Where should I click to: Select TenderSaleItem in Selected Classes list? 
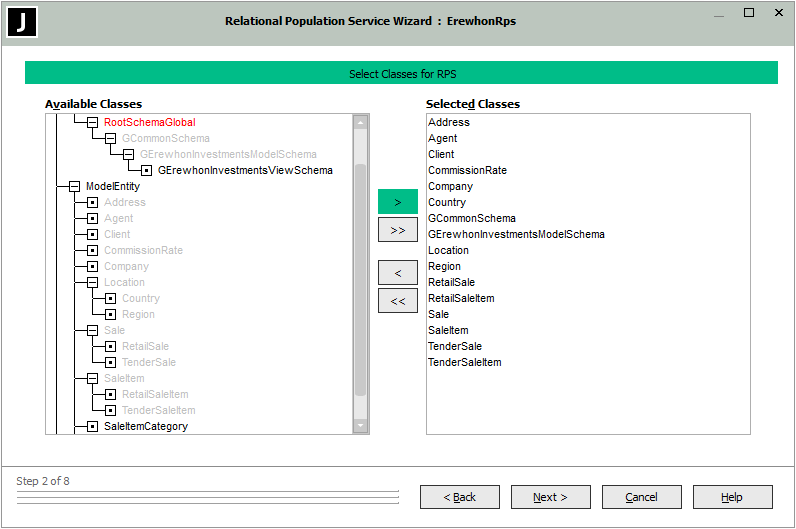click(464, 363)
